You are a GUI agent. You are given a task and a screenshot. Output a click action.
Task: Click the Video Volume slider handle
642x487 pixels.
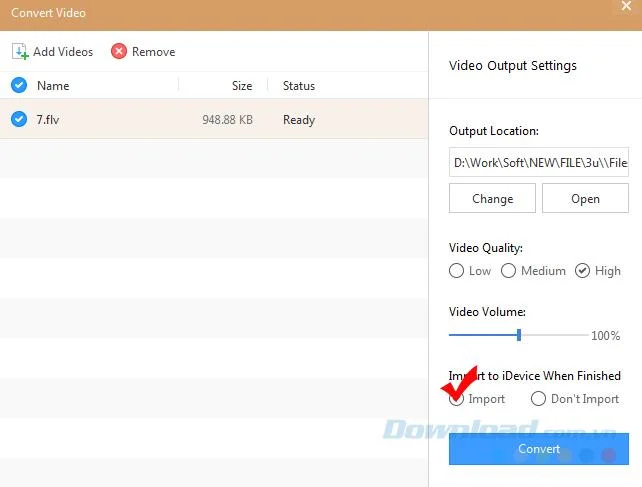519,335
